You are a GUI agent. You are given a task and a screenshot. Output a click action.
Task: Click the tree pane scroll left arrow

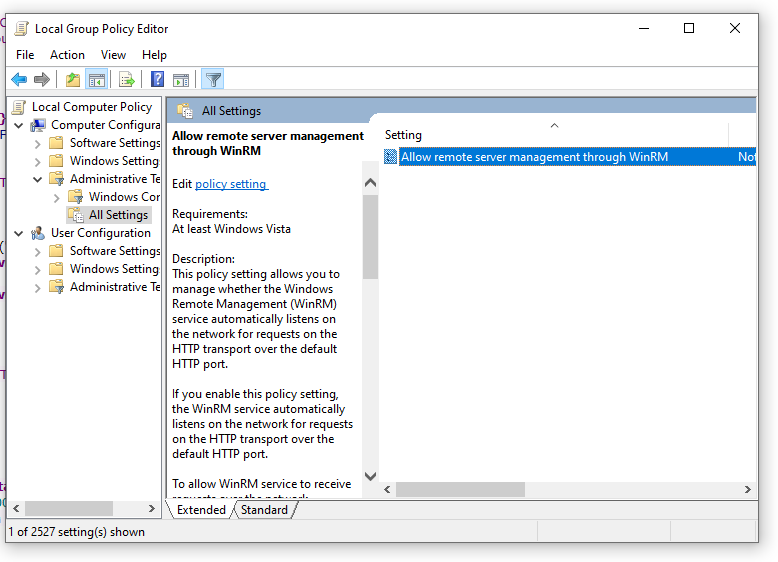16,509
